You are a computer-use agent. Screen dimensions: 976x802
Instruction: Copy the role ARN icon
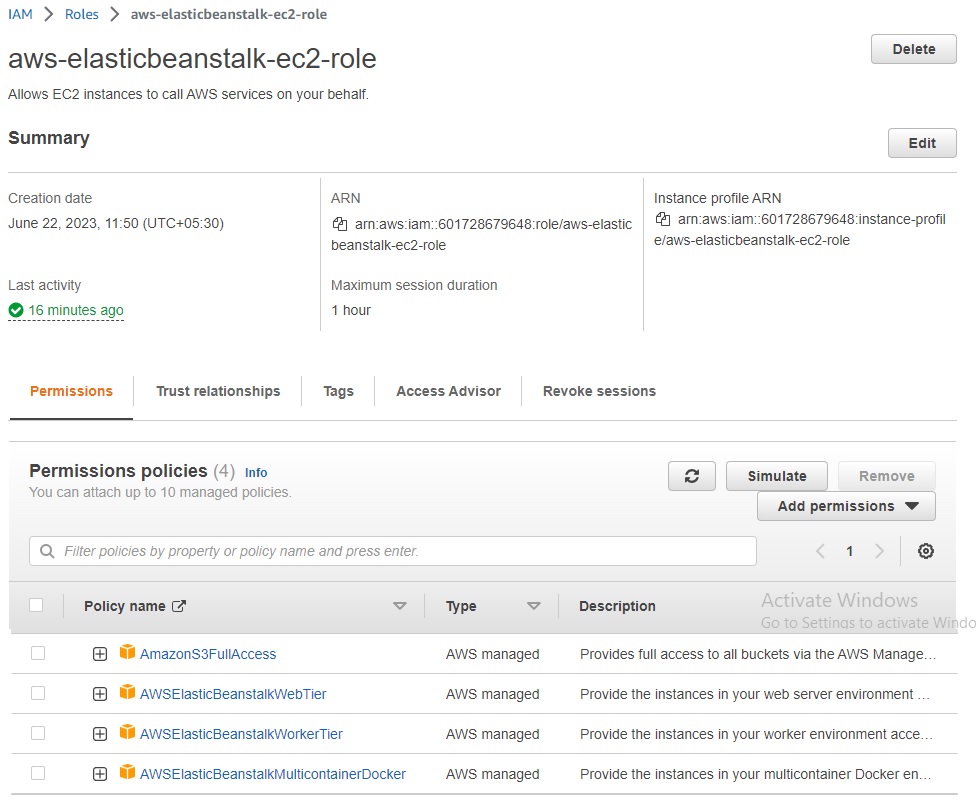click(339, 224)
